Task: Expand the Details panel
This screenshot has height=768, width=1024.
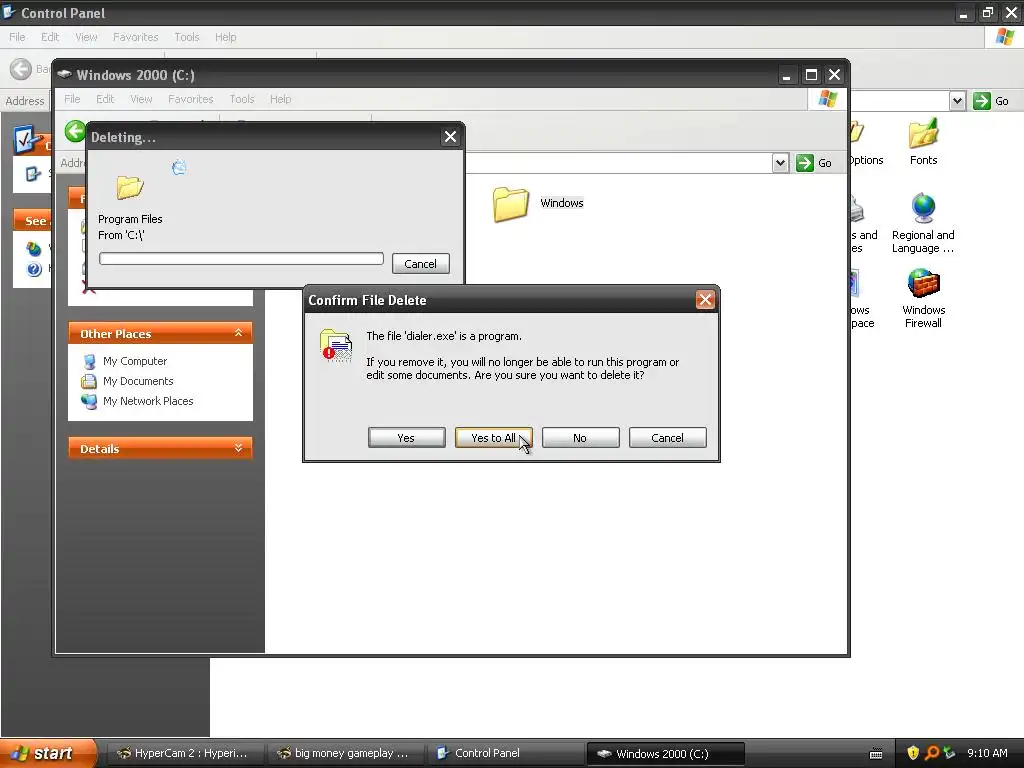Action: [x=238, y=448]
